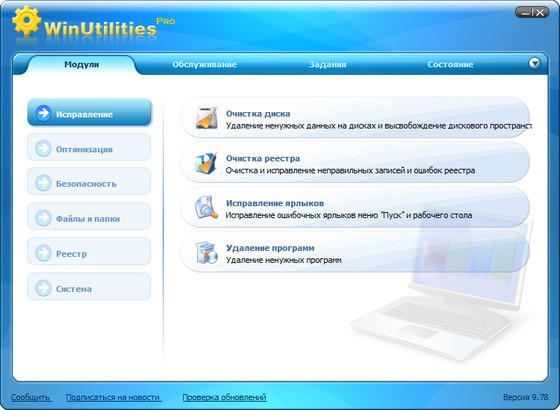Screen dimensions: 560x410
Task: Click the arrow icon beside Оптимизация
Action: 43,149
